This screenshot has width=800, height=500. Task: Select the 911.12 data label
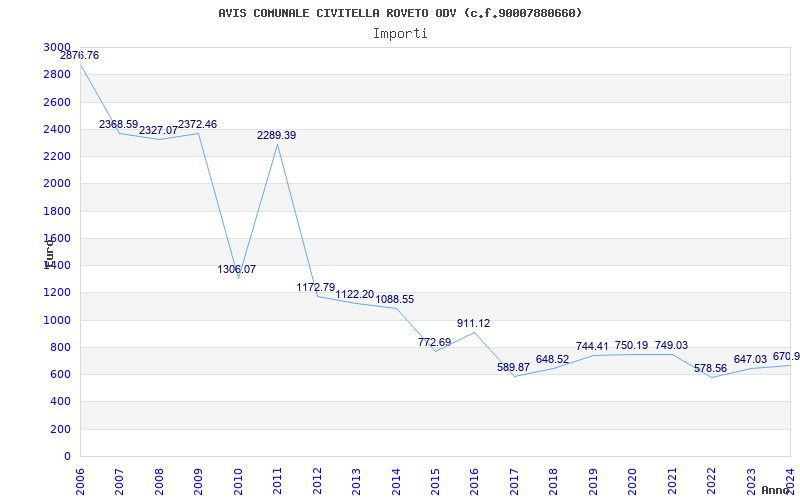[473, 323]
